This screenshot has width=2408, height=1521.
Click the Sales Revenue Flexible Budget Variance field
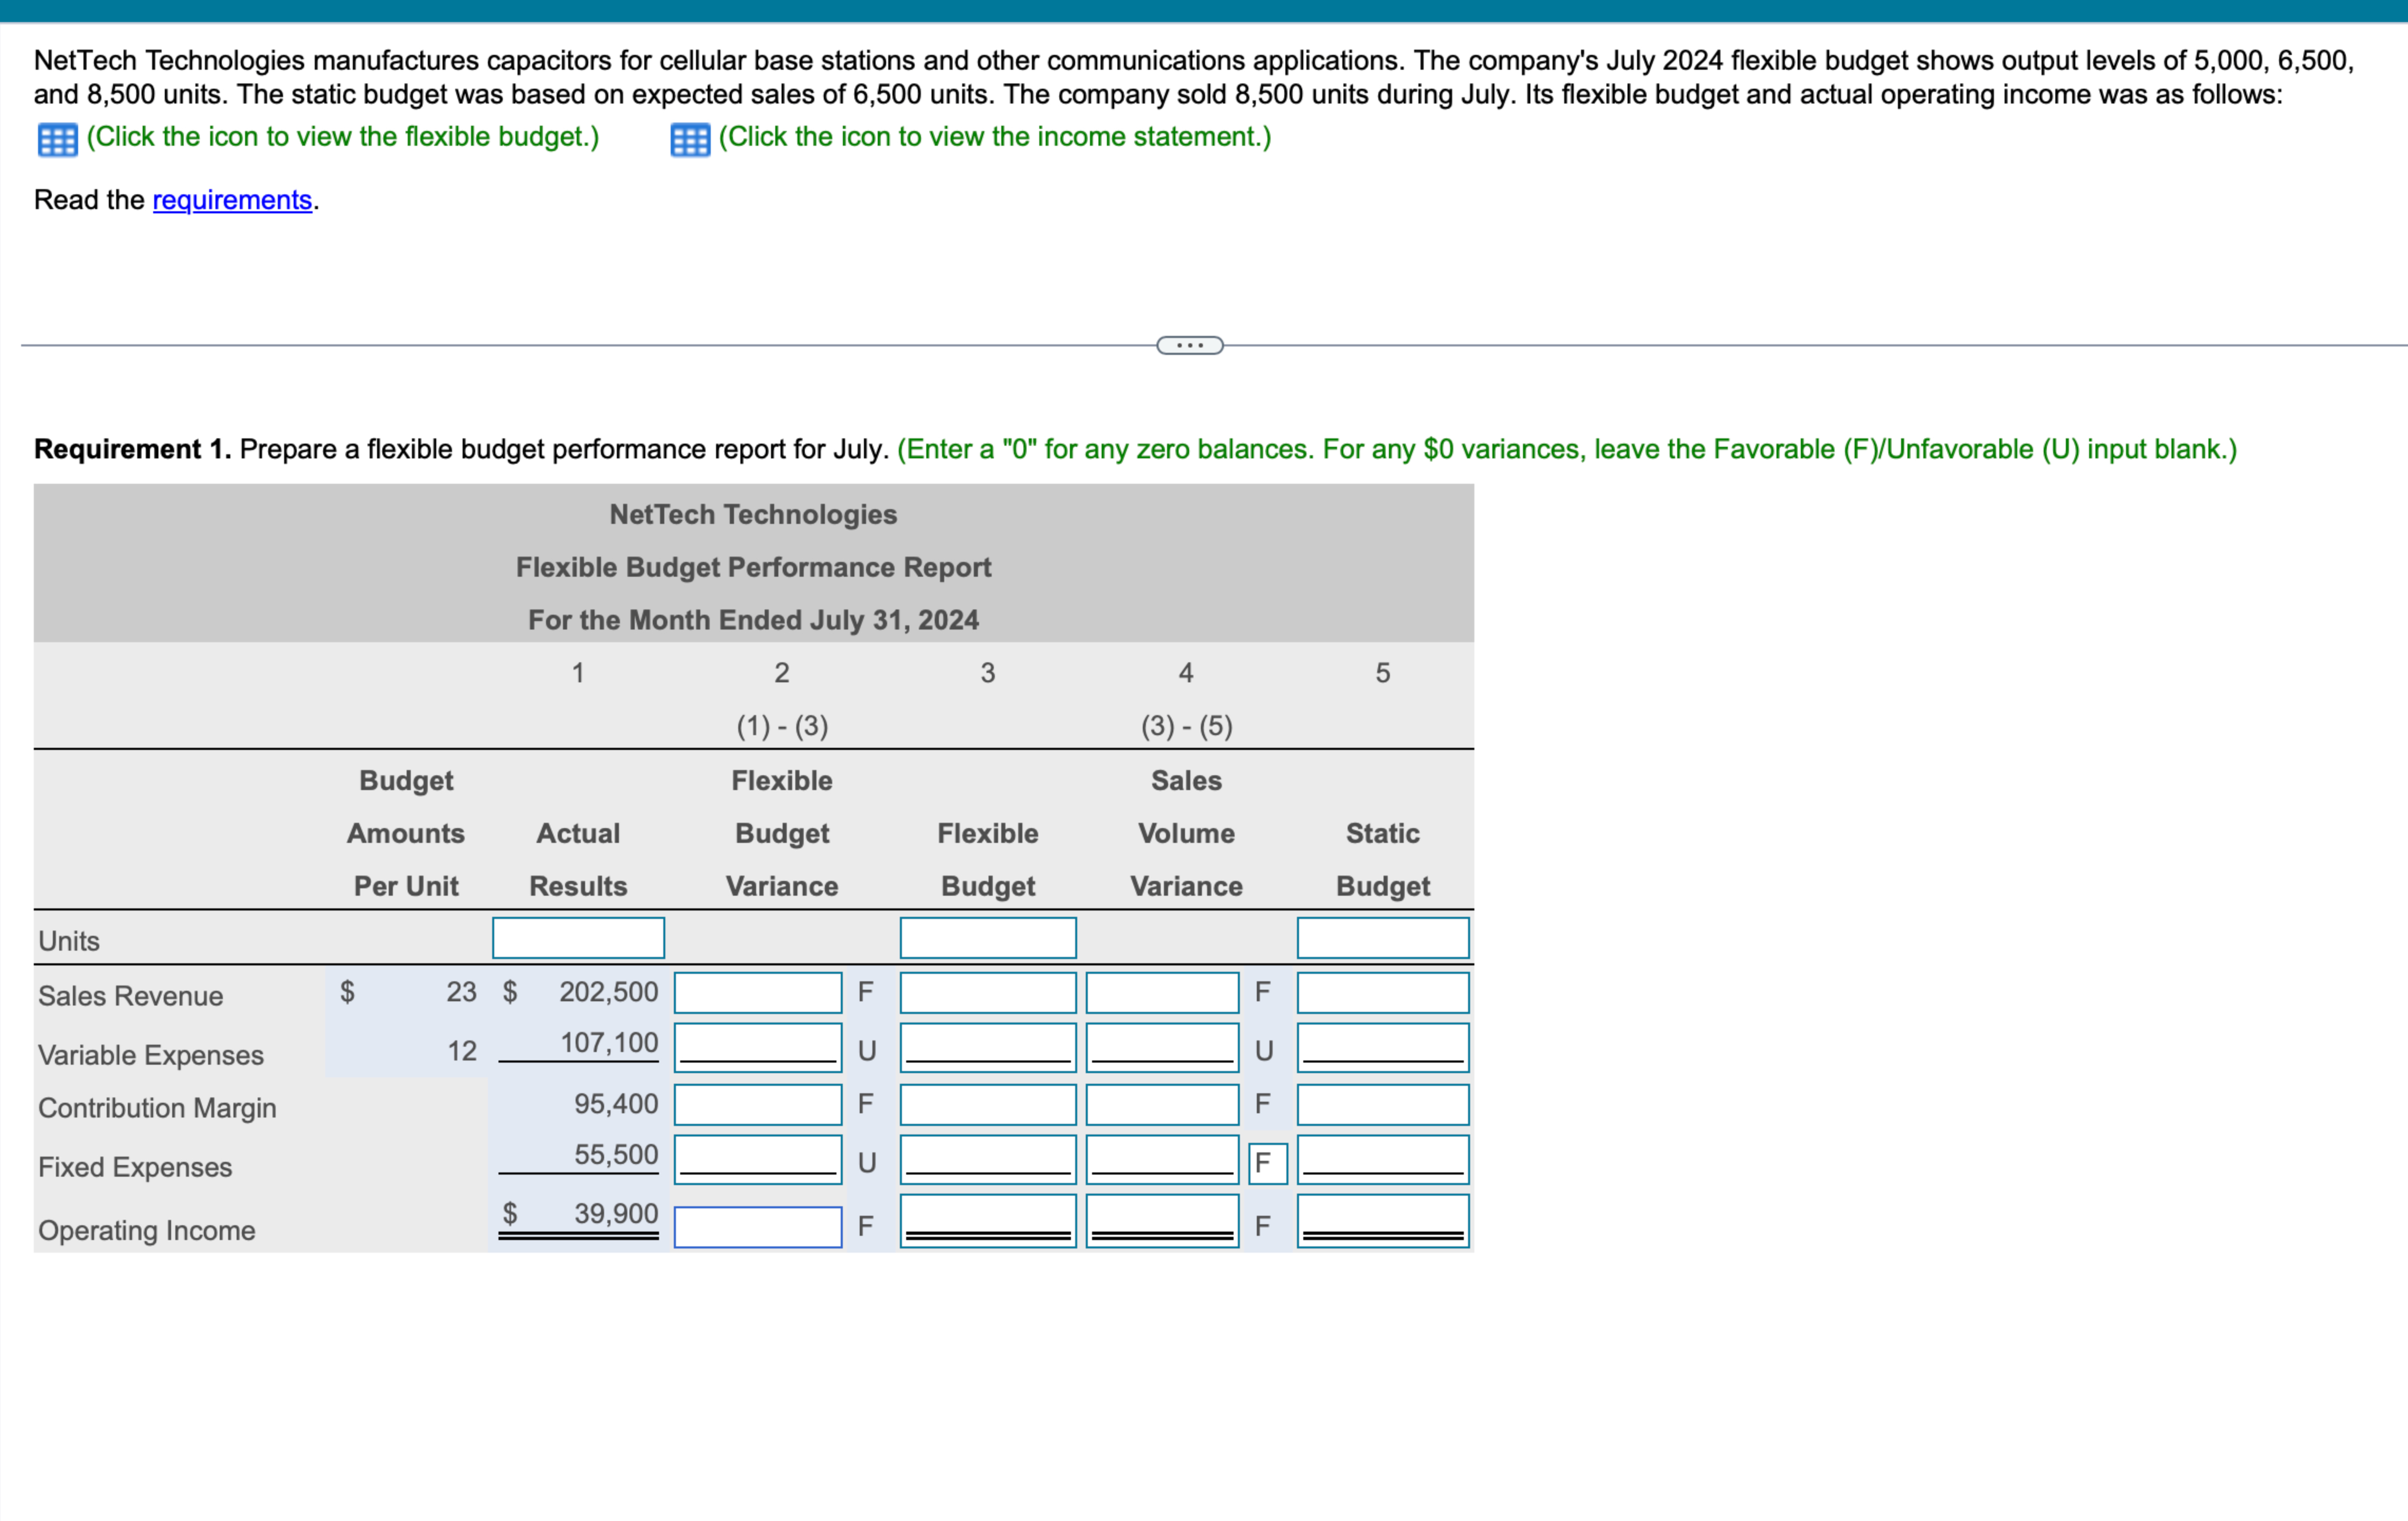click(x=757, y=992)
